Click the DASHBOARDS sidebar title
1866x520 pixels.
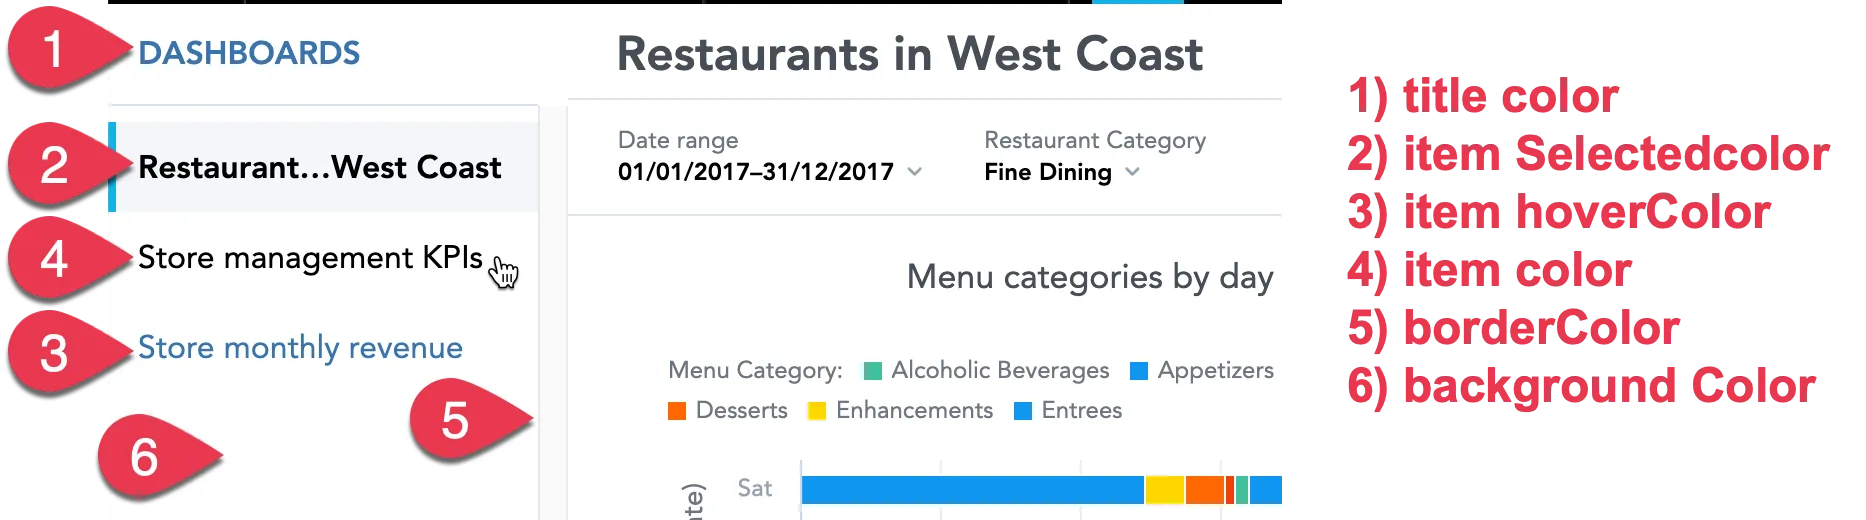pyautogui.click(x=249, y=53)
